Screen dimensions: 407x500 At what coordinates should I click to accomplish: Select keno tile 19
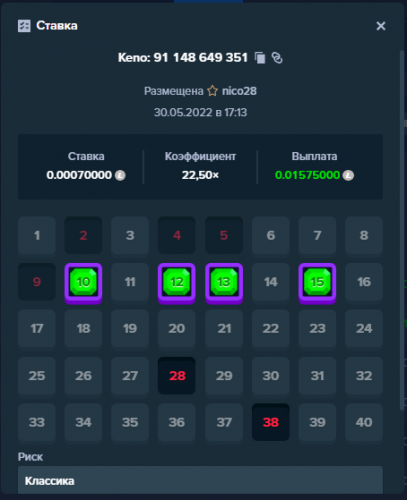point(130,329)
